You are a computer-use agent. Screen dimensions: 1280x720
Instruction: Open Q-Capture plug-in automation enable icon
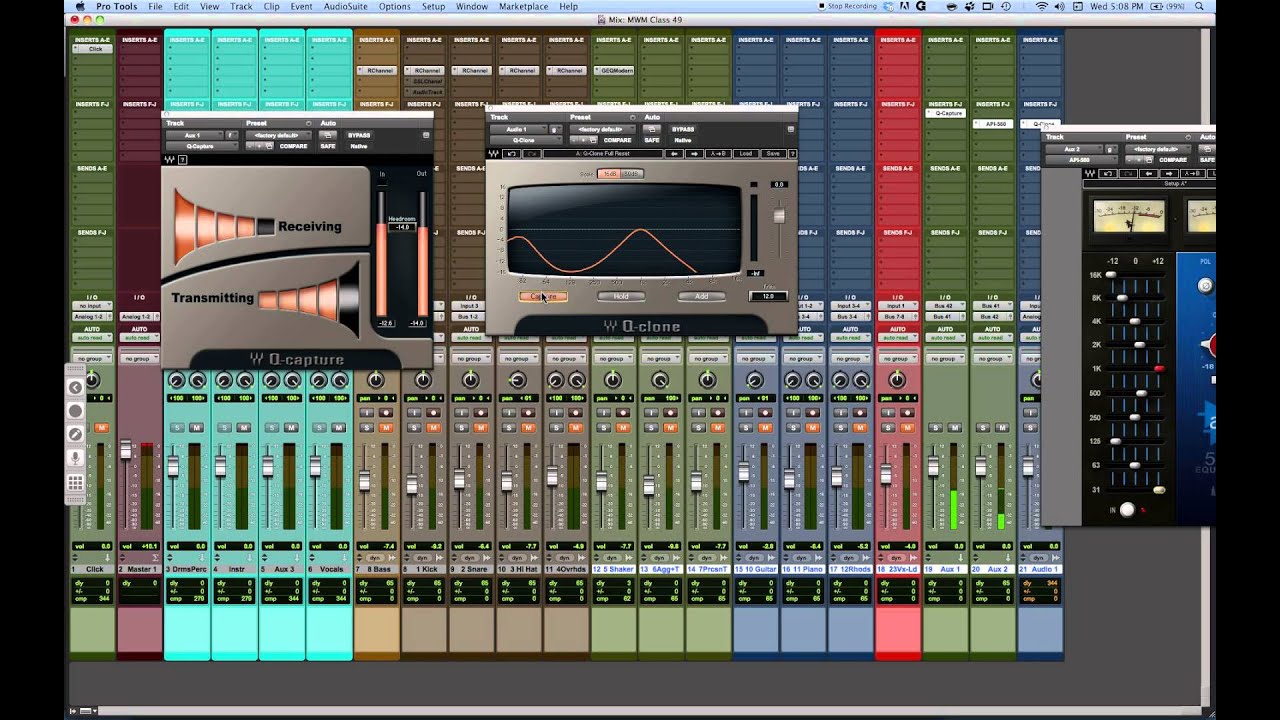328,135
